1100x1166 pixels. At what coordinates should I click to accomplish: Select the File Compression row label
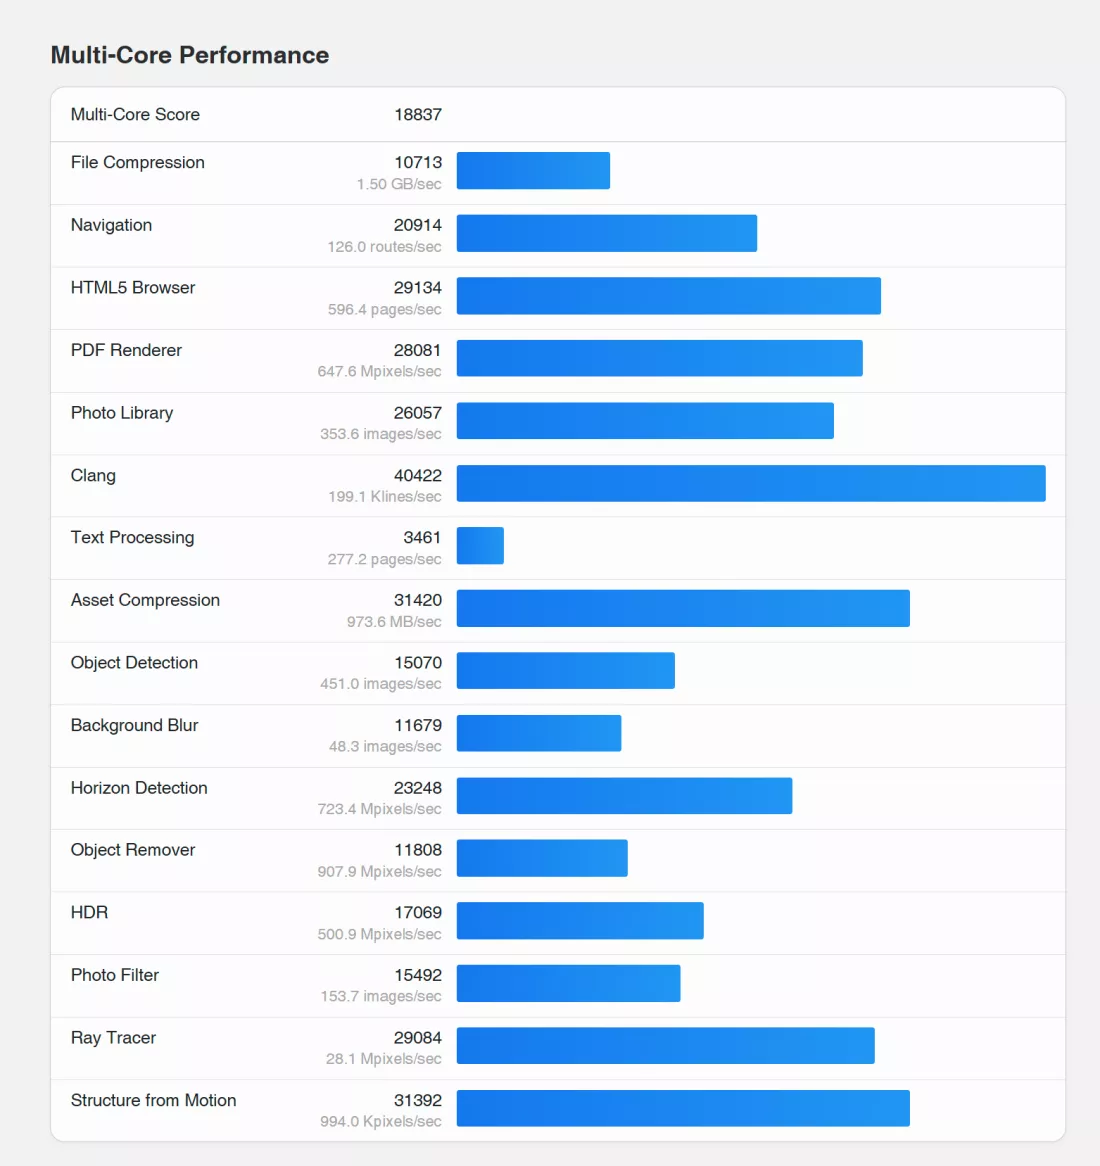click(138, 163)
